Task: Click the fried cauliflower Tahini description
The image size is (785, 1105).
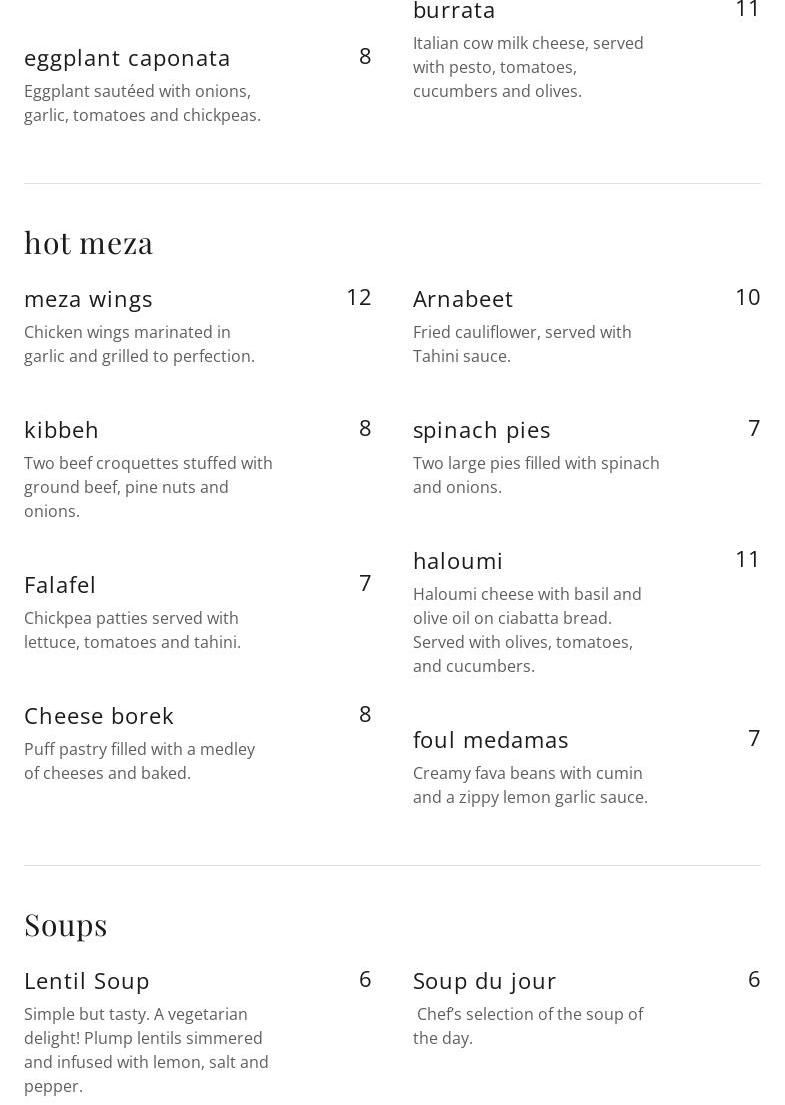Action: 521,344
